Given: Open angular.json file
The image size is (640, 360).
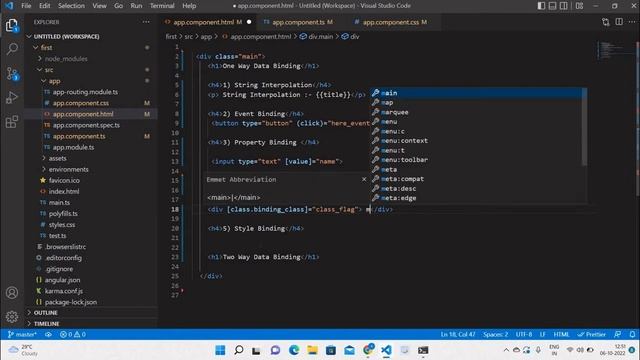Looking at the screenshot, I should pos(62,280).
